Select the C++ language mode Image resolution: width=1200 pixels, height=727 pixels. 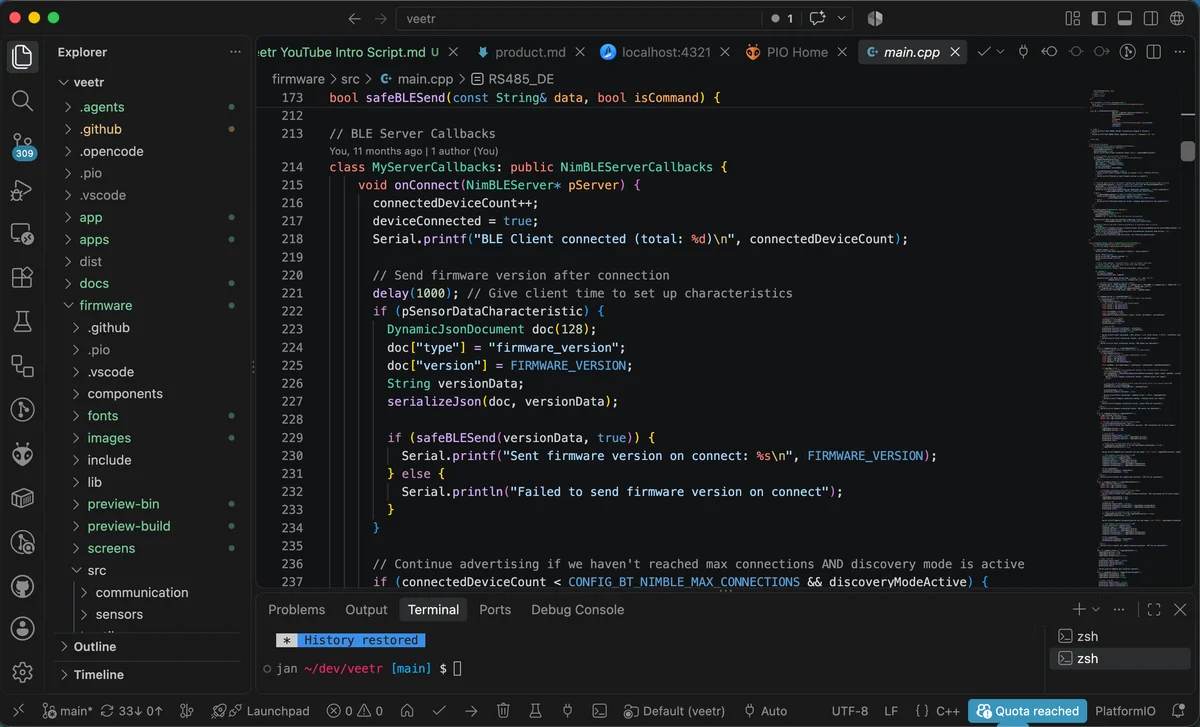click(948, 711)
